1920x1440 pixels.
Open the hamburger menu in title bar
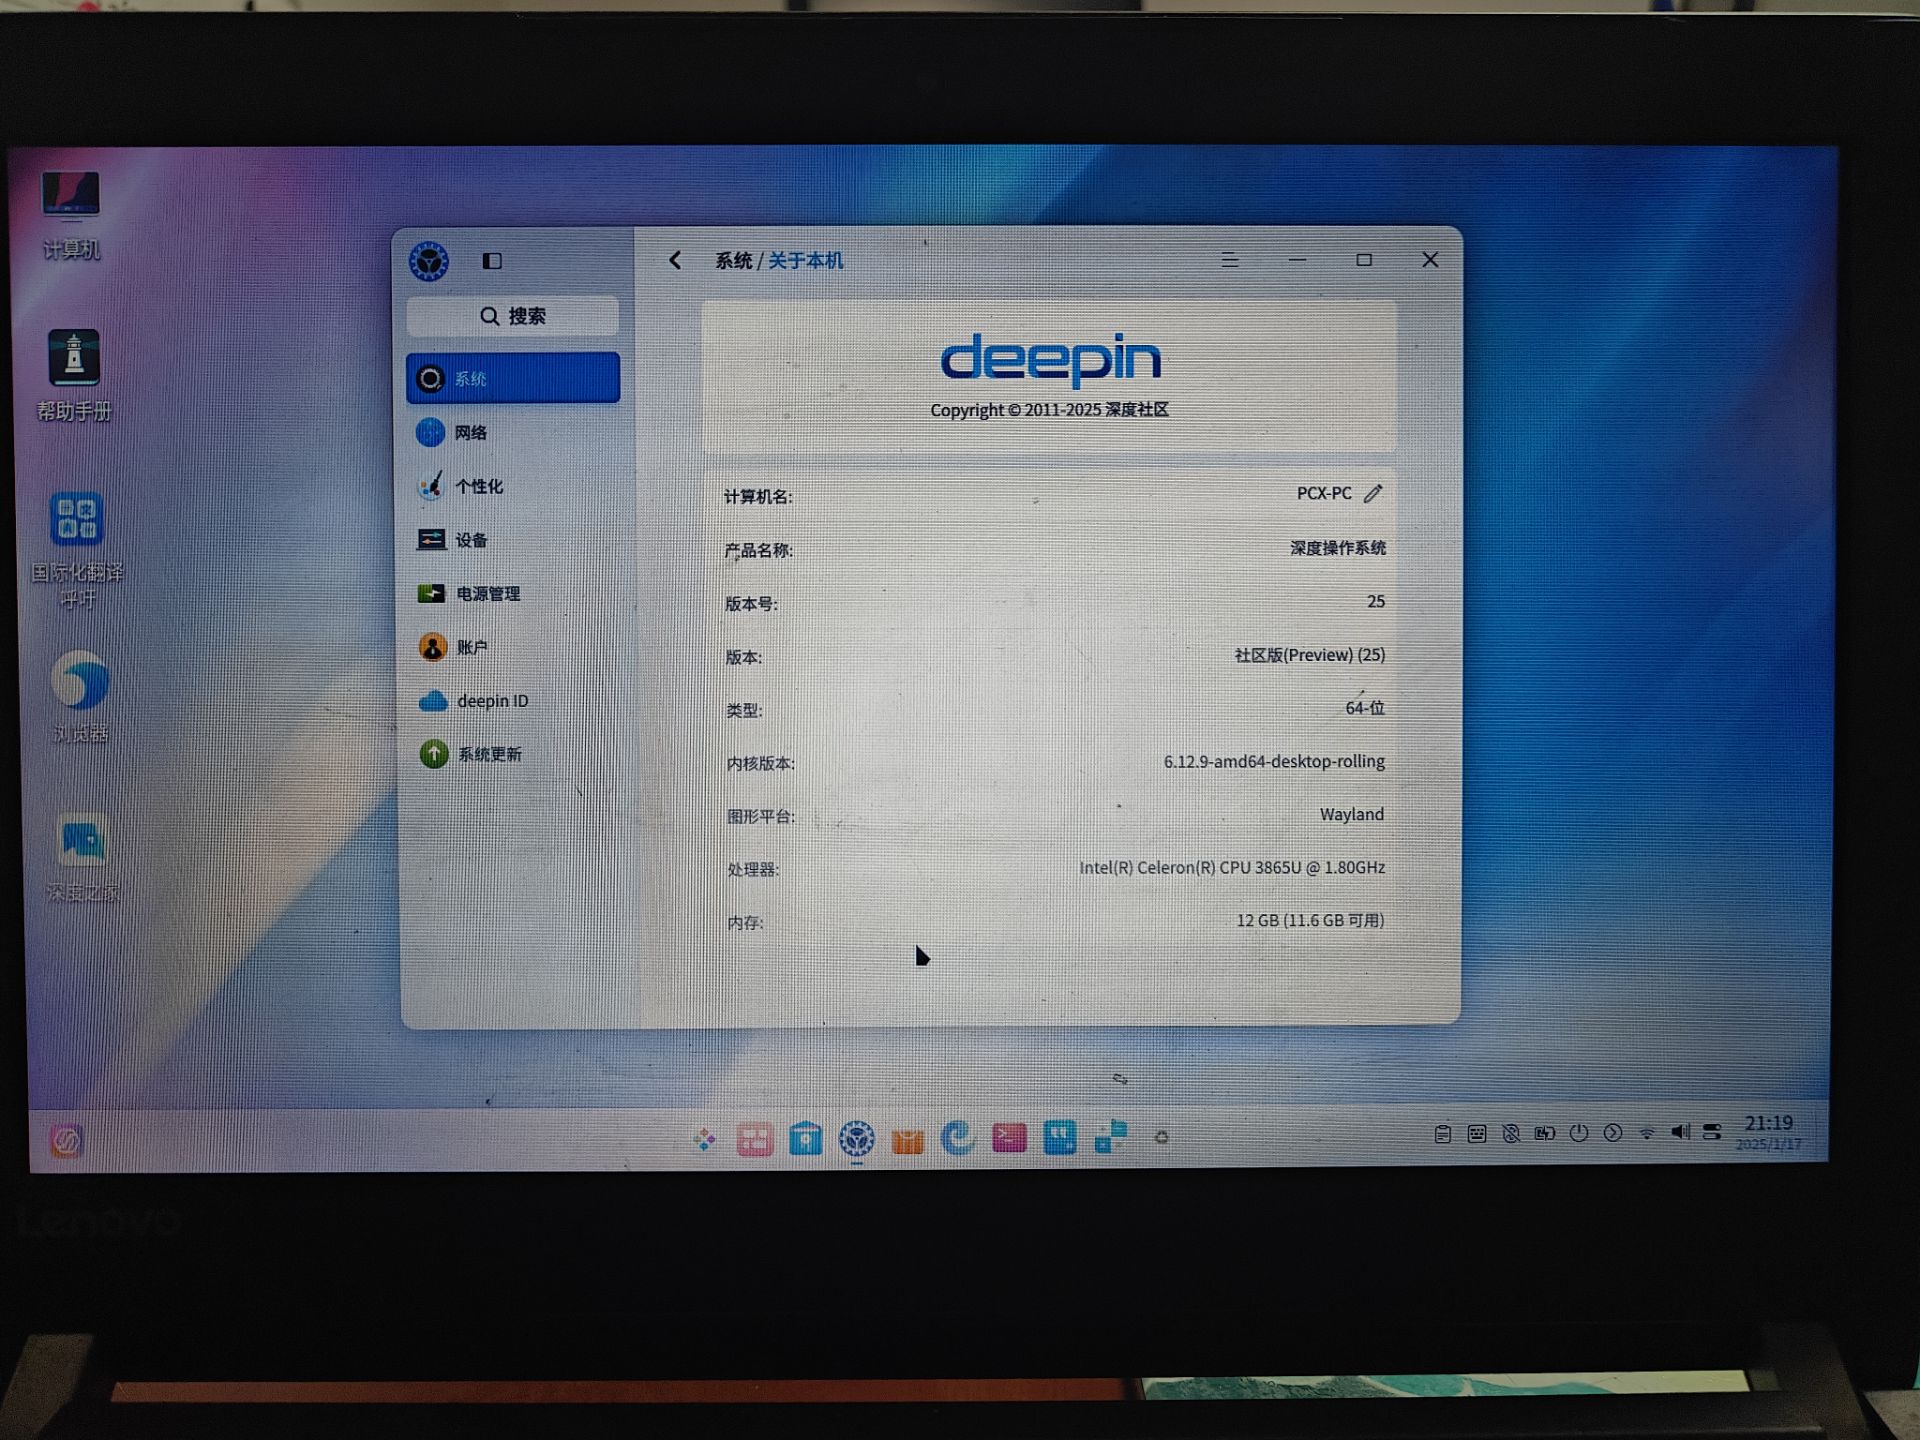coord(1230,260)
